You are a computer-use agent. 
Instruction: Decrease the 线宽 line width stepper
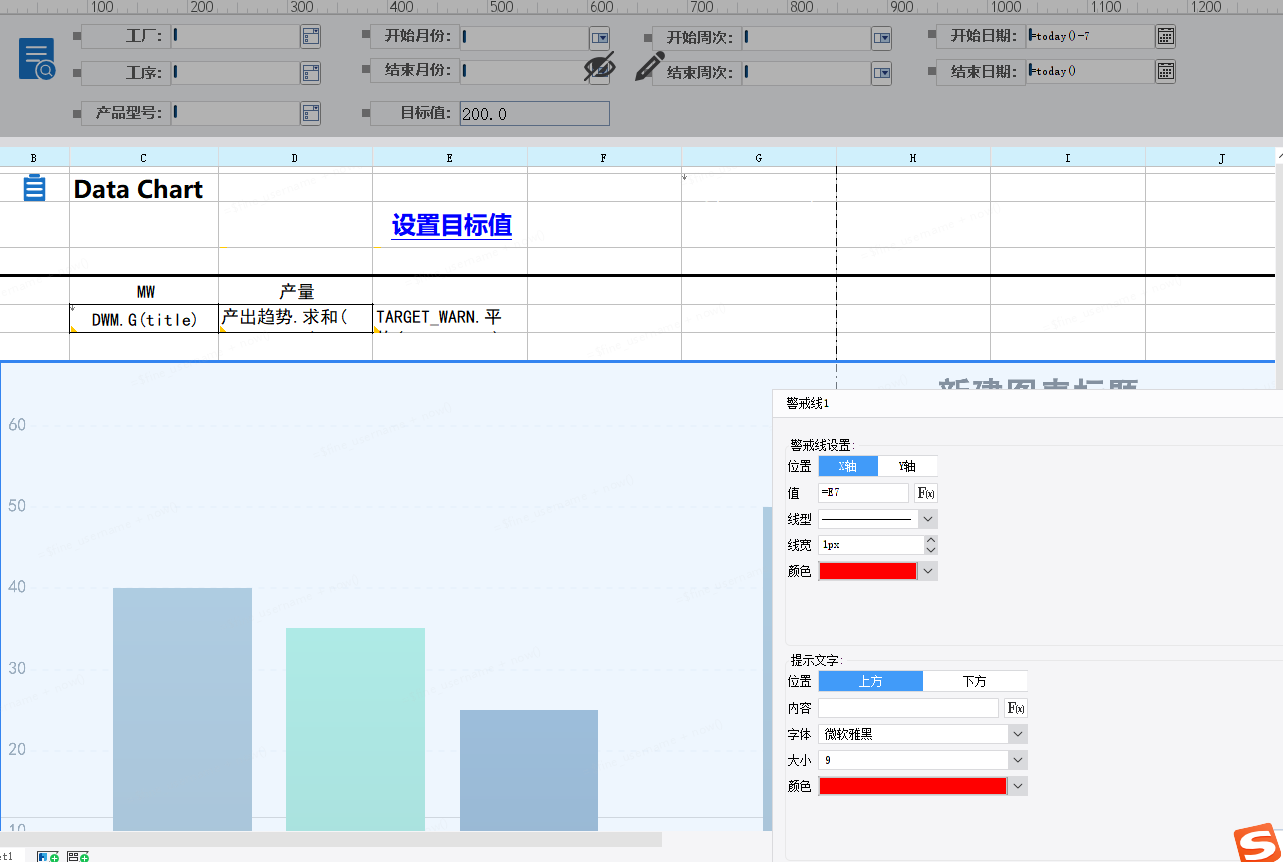pos(931,550)
